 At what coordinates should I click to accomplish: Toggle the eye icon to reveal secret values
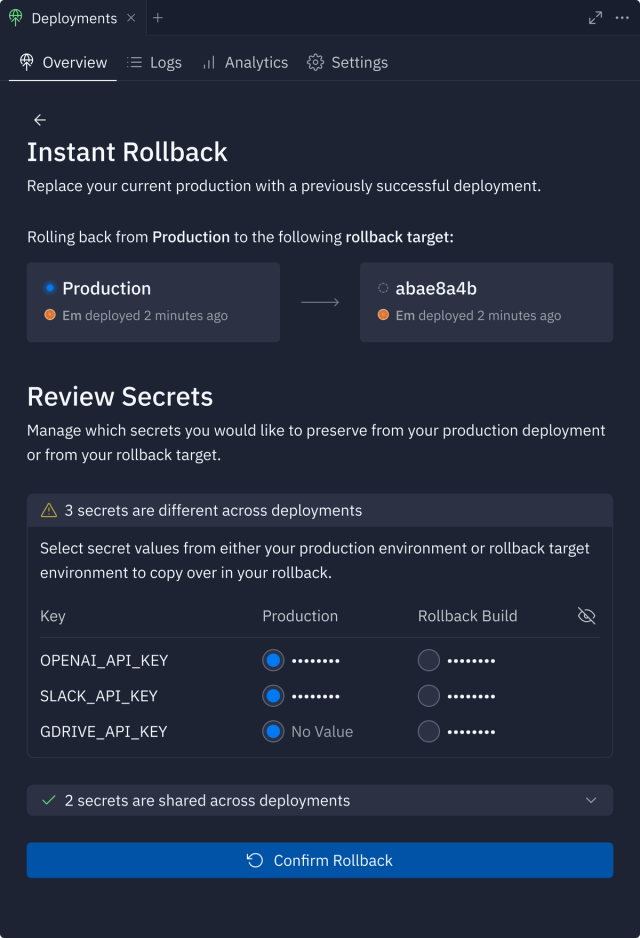pos(587,615)
